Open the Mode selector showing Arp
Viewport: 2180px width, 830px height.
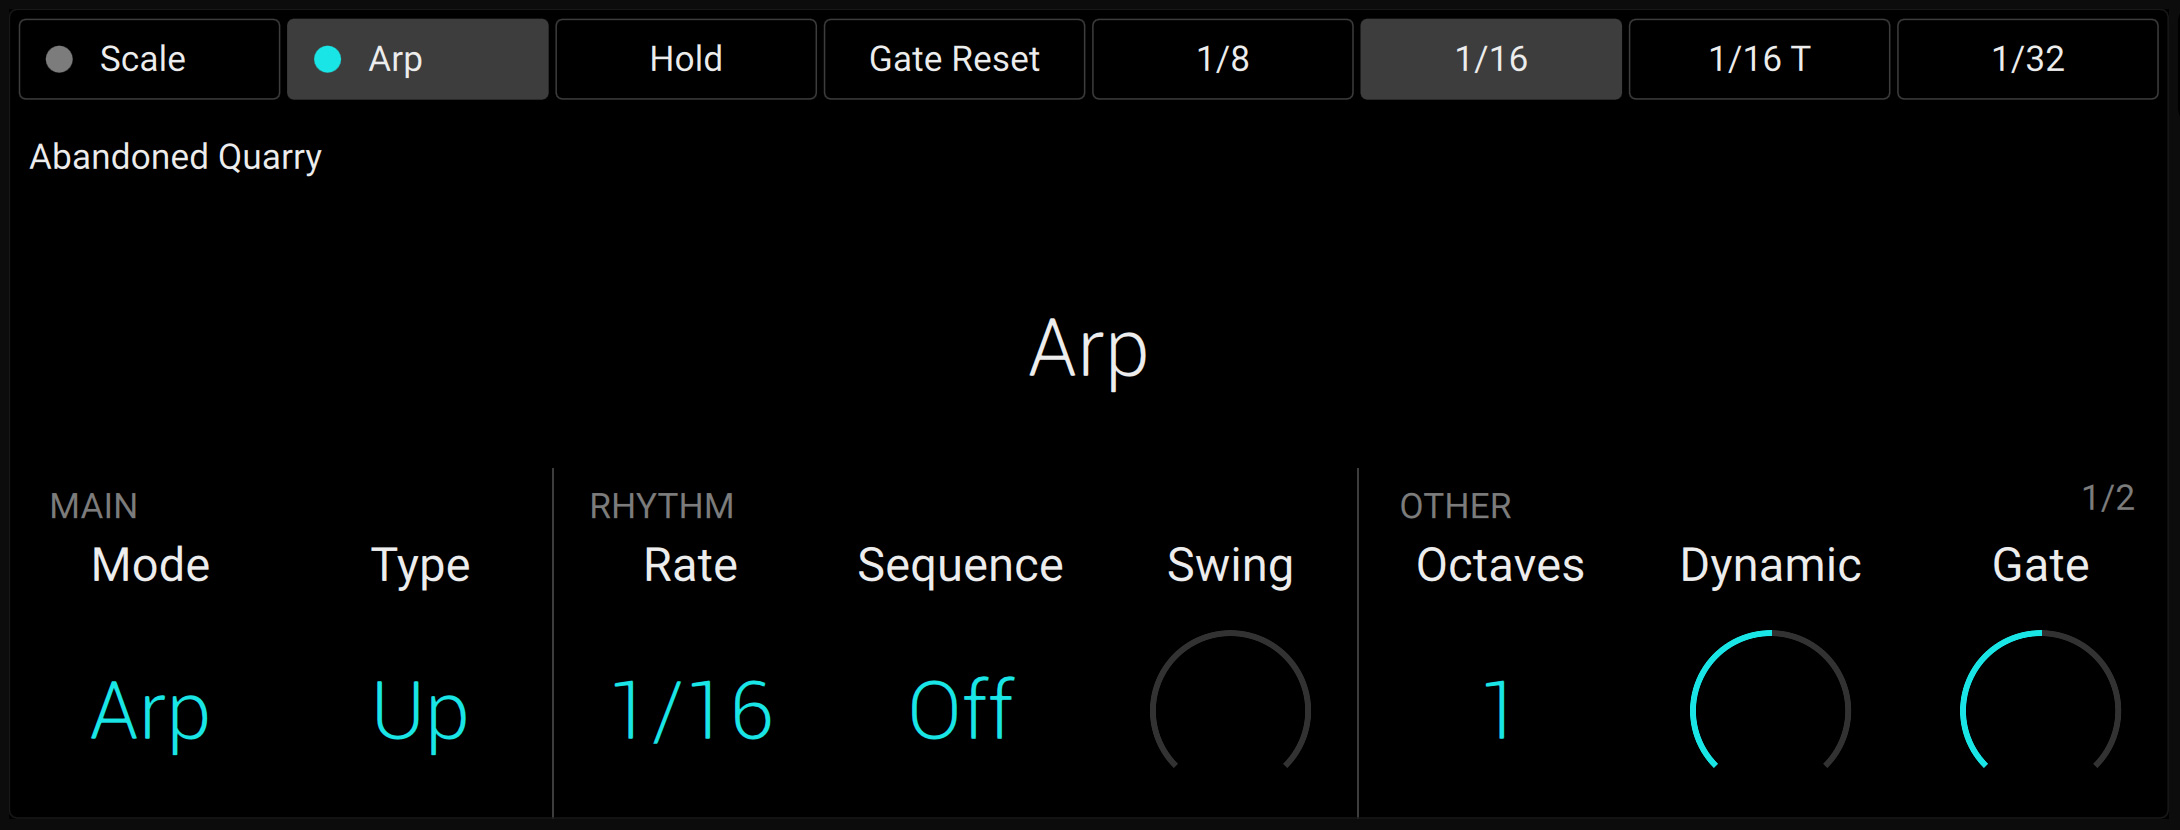[148, 710]
